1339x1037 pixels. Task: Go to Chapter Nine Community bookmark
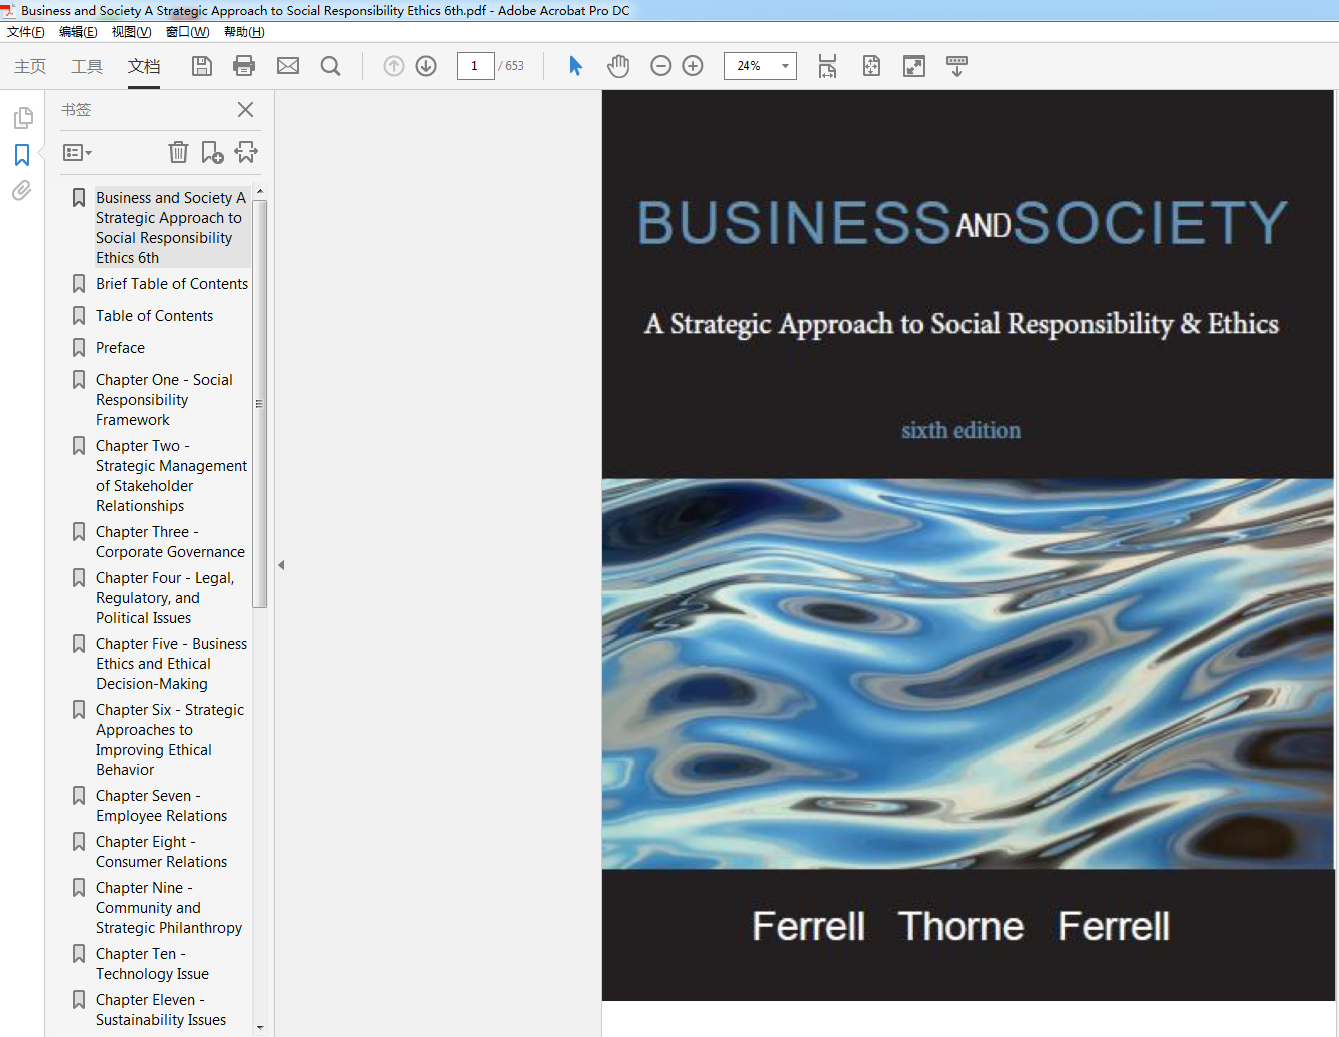[169, 908]
